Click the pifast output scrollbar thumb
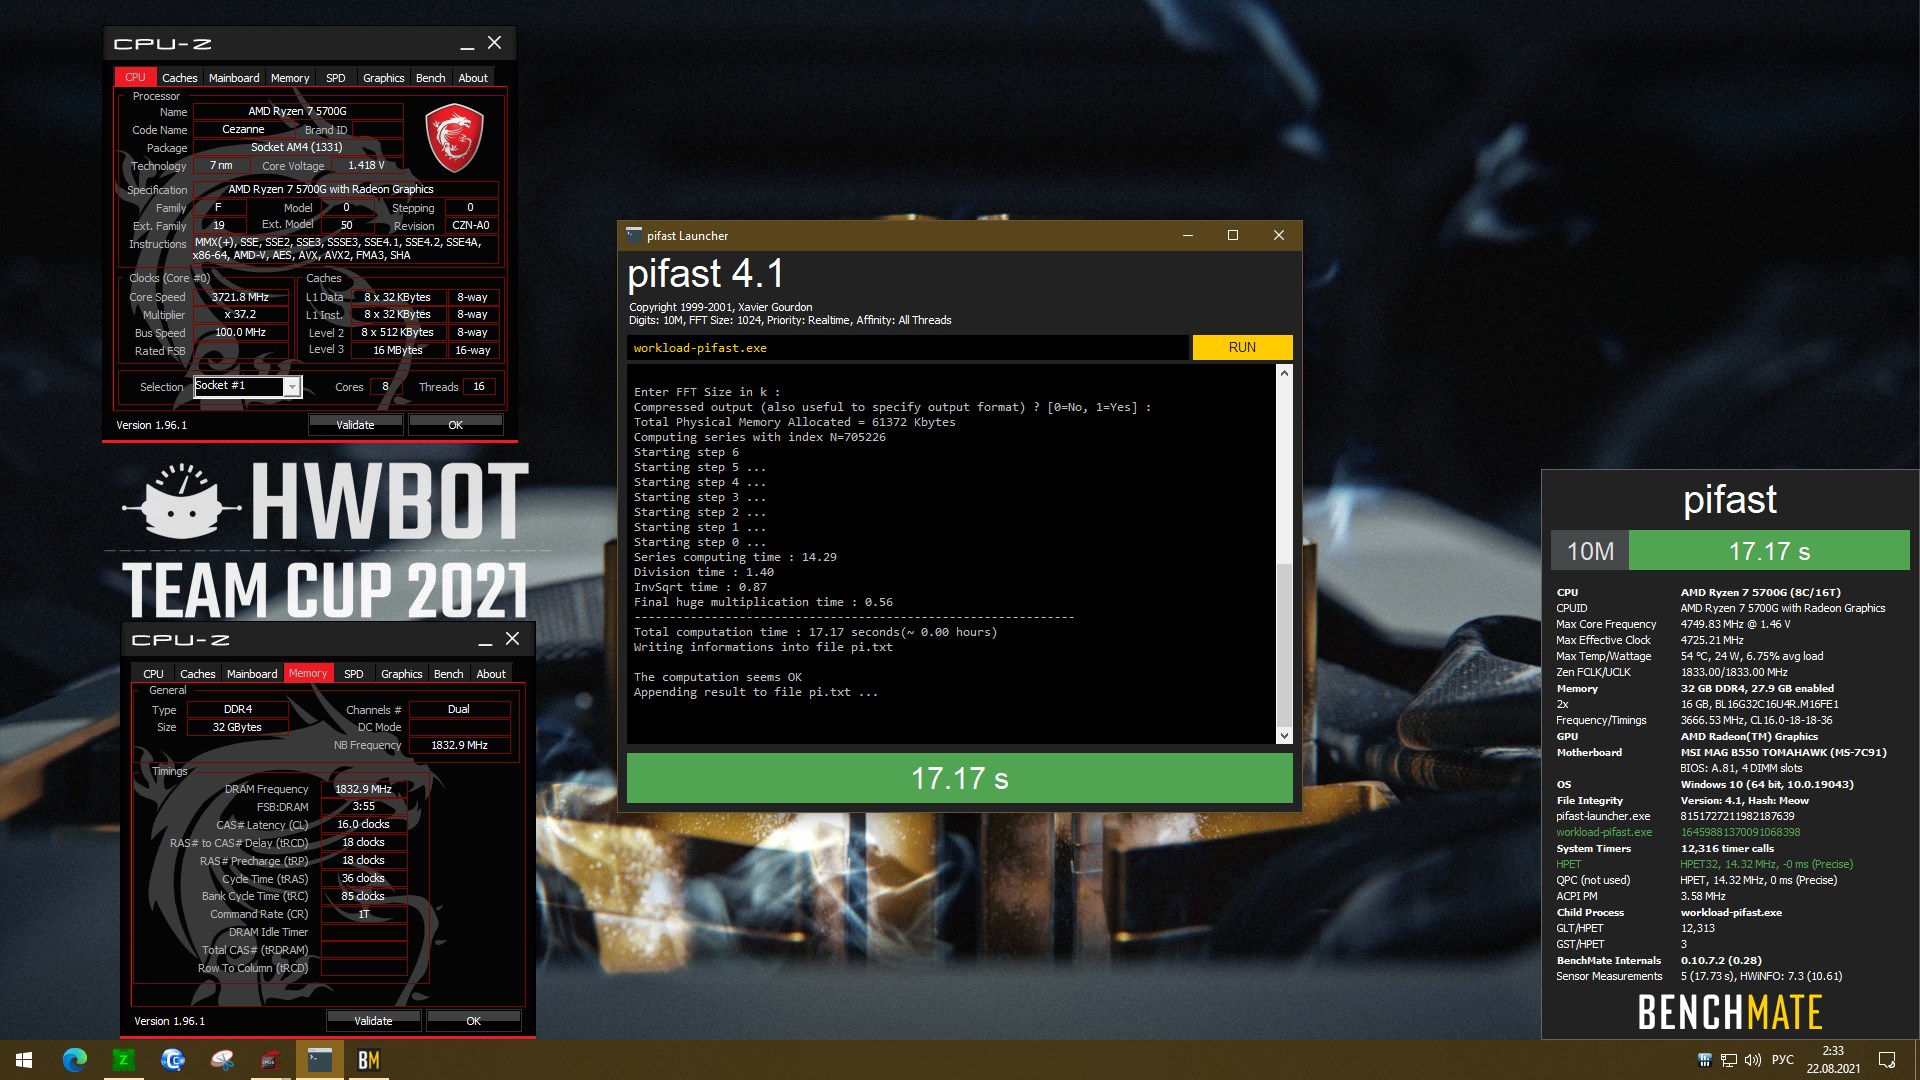This screenshot has height=1080, width=1920. coord(1284,645)
